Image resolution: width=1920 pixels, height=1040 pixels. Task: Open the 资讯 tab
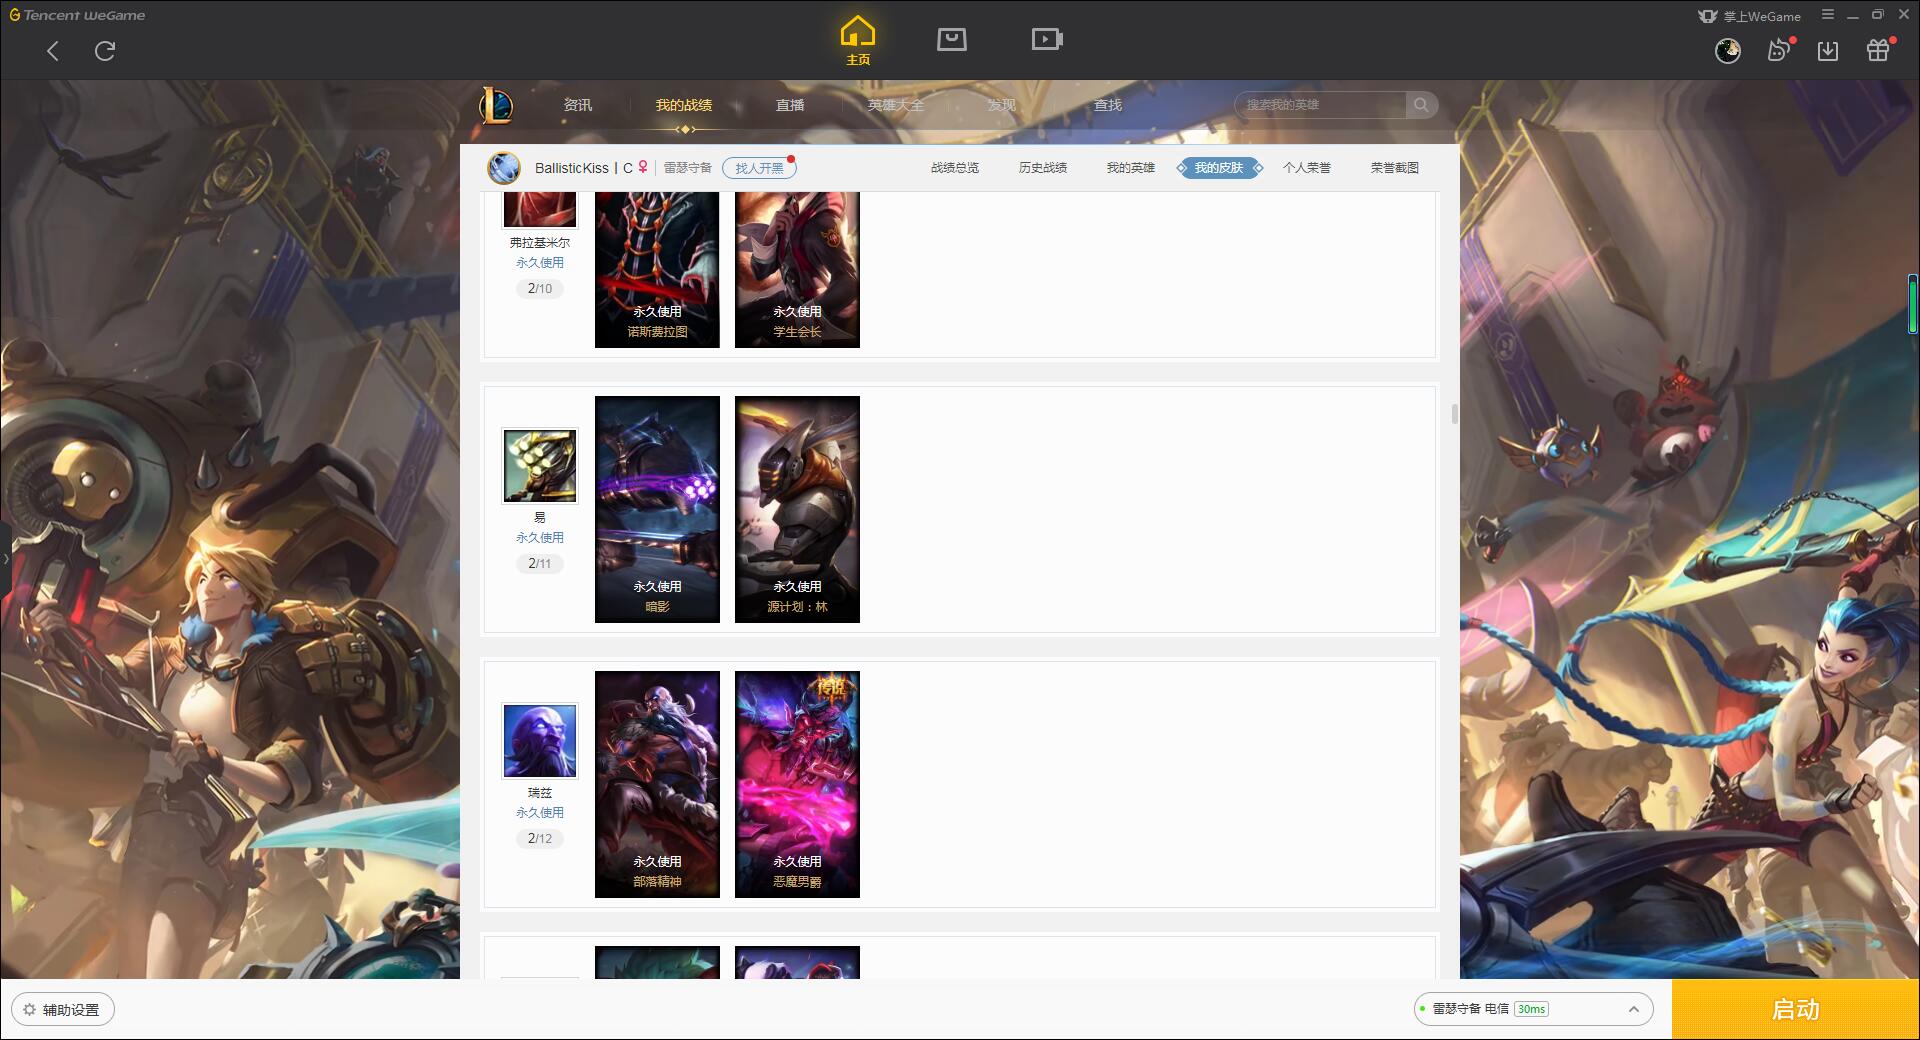pos(578,105)
